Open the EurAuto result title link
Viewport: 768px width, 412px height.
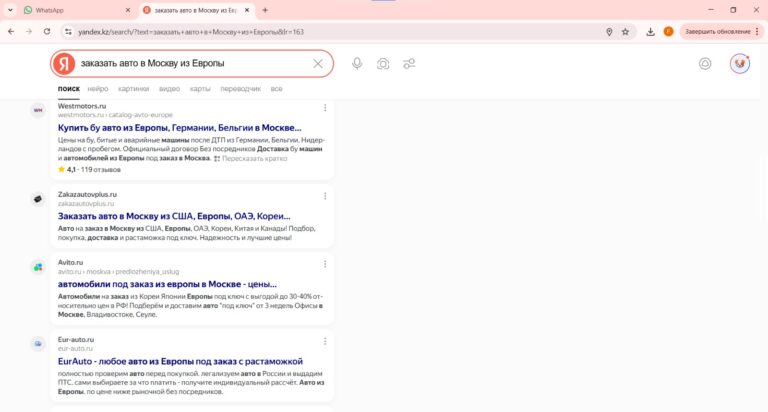(x=180, y=361)
